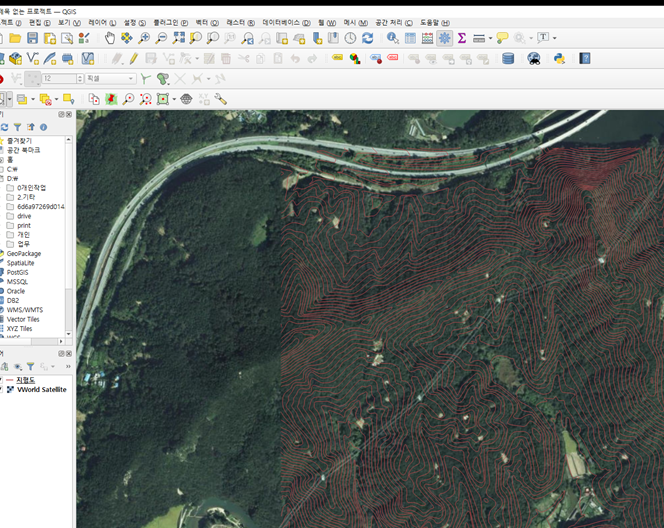Select the XYZ Tiles browser entry
This screenshot has height=528, width=664.
19,329
